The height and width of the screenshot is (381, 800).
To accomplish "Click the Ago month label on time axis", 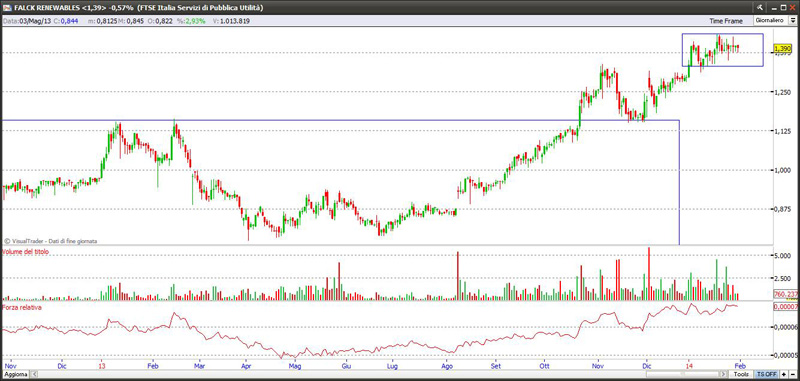I will coord(447,366).
